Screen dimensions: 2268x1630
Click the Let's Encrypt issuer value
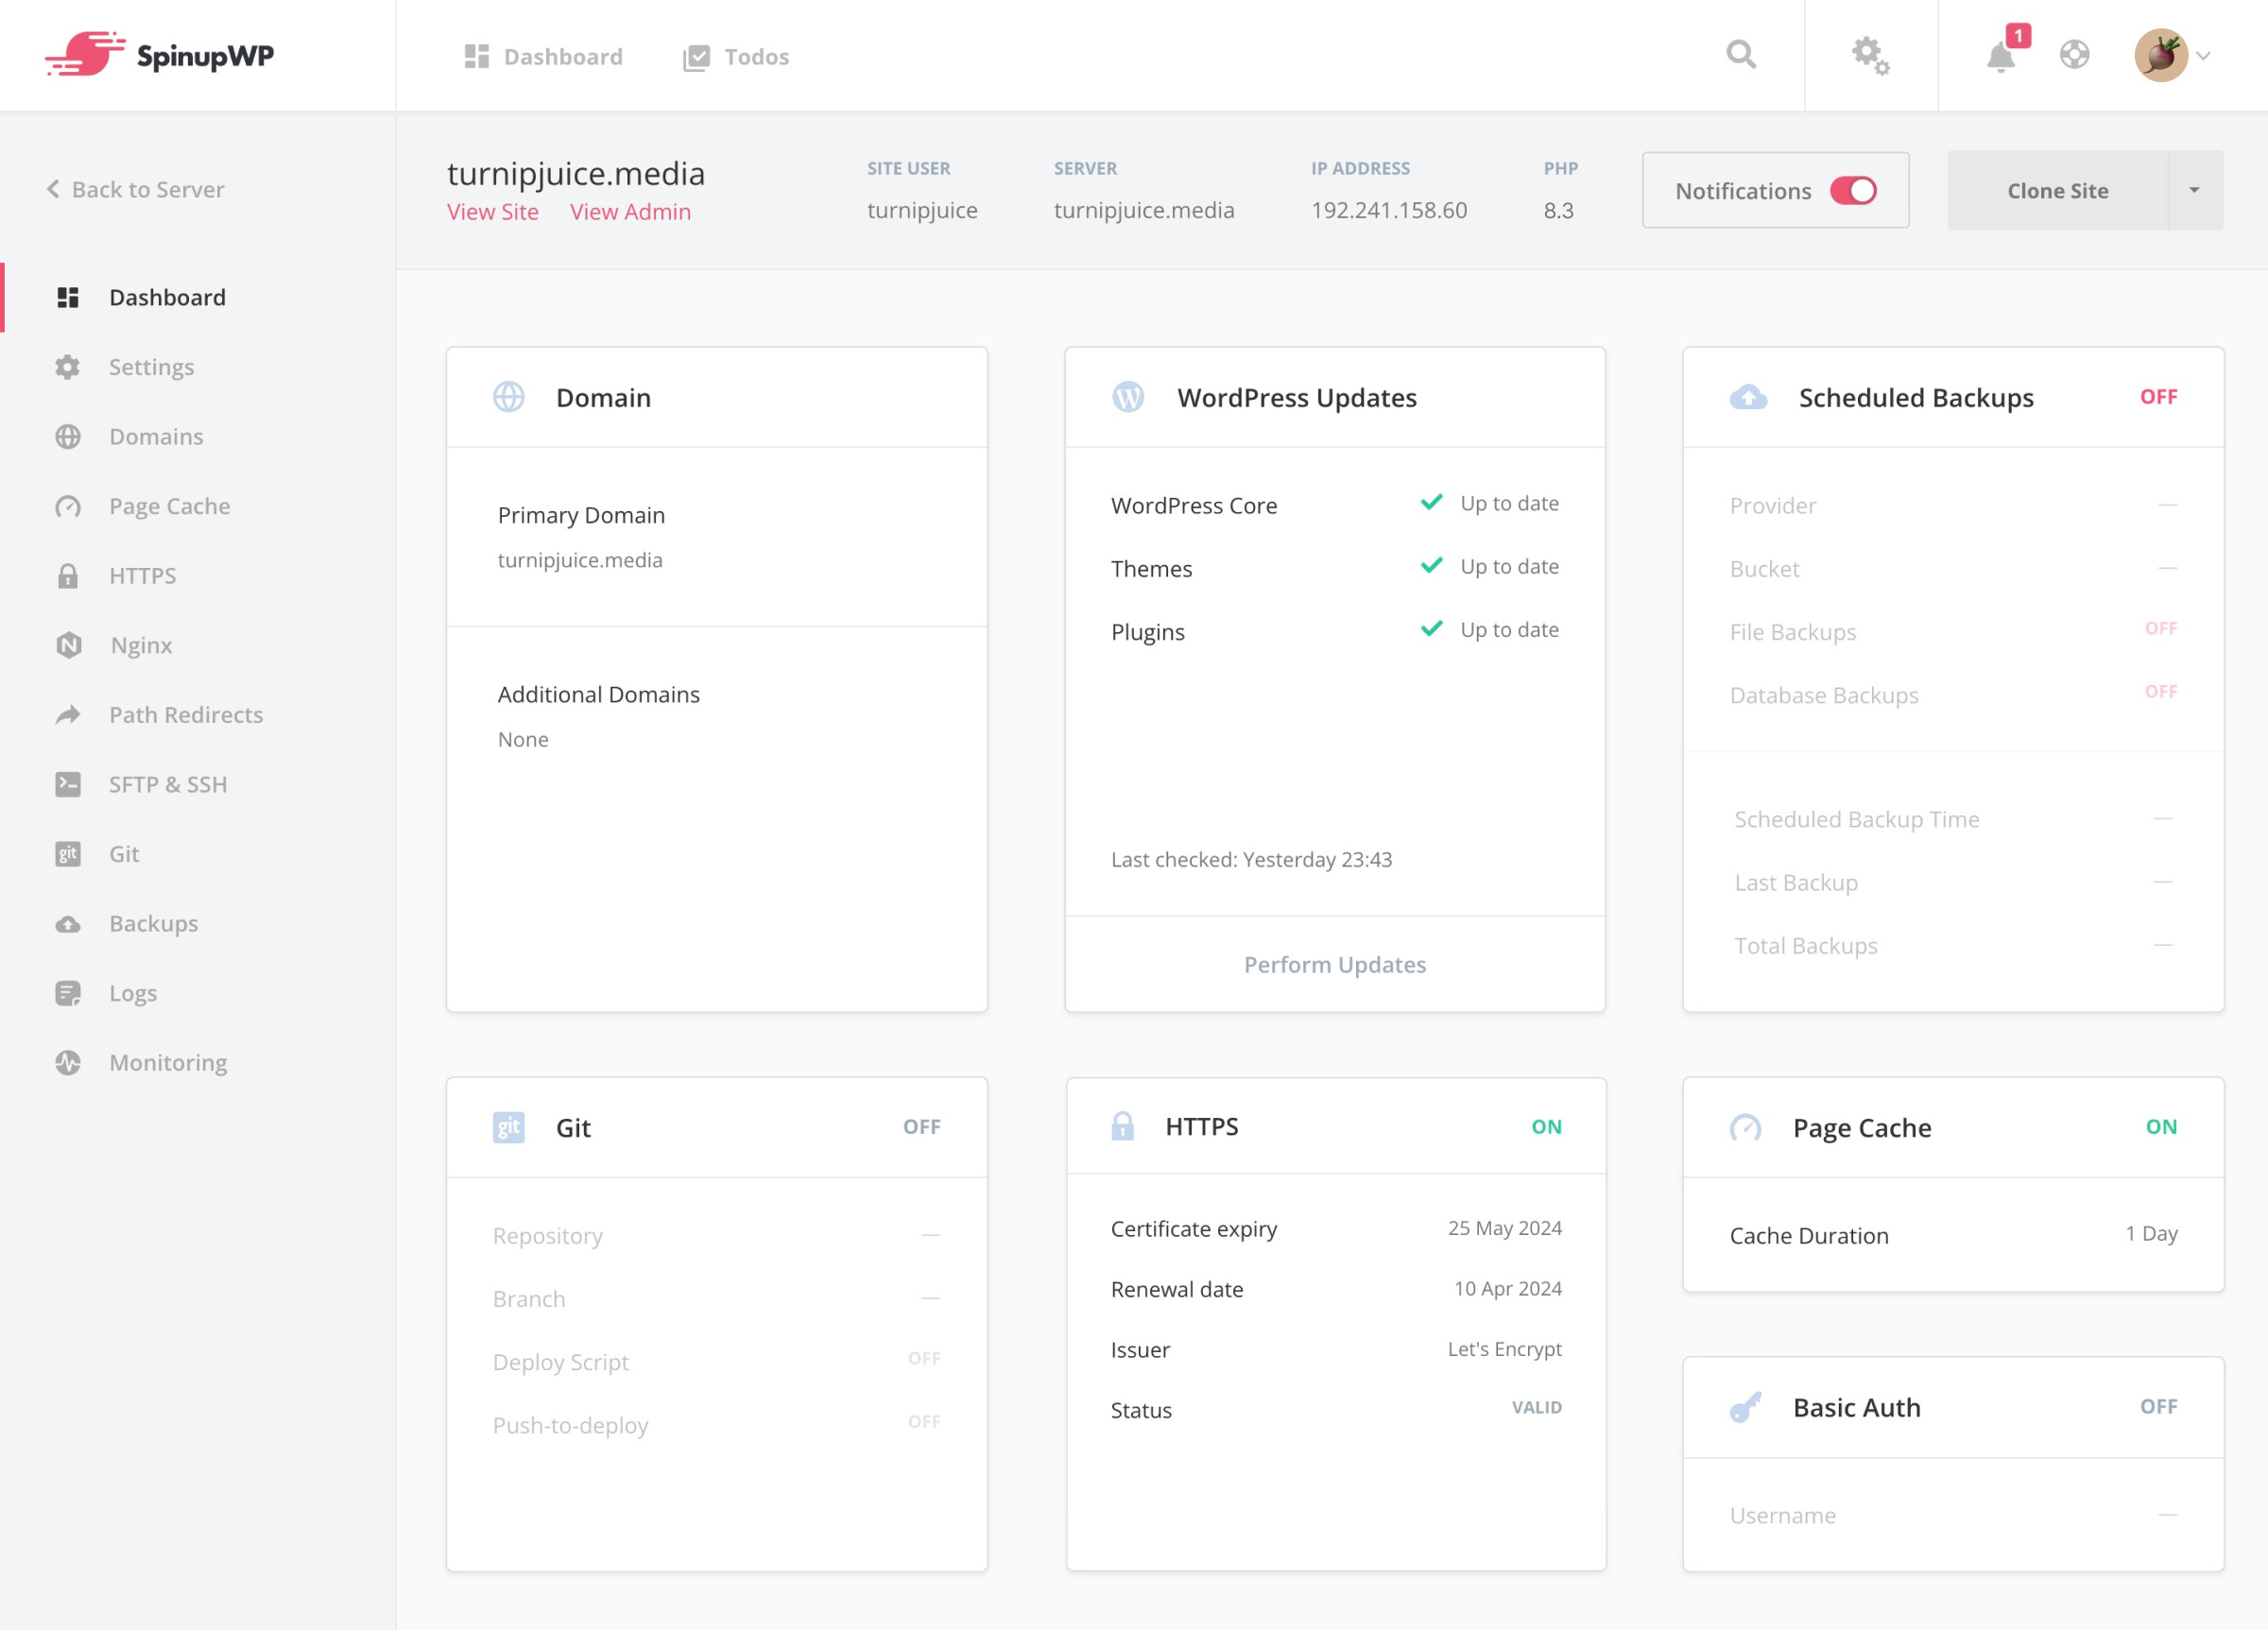click(1504, 1349)
